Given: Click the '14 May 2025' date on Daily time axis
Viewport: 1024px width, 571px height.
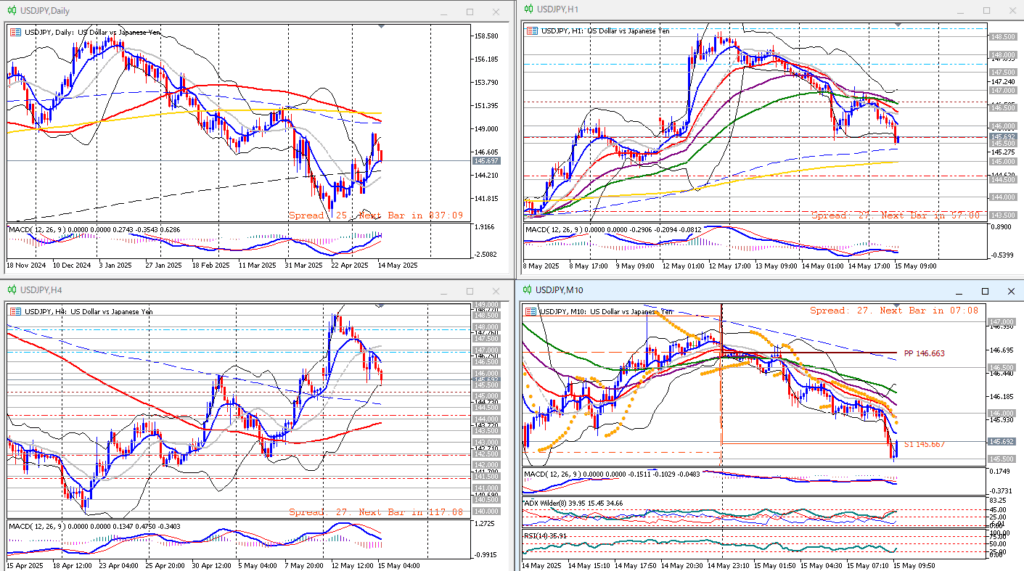Looking at the screenshot, I should coord(398,266).
